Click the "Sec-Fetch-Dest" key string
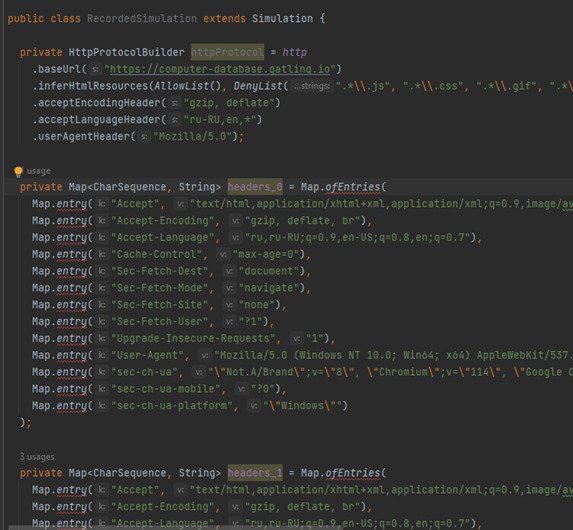The image size is (573, 530). pyautogui.click(x=160, y=271)
